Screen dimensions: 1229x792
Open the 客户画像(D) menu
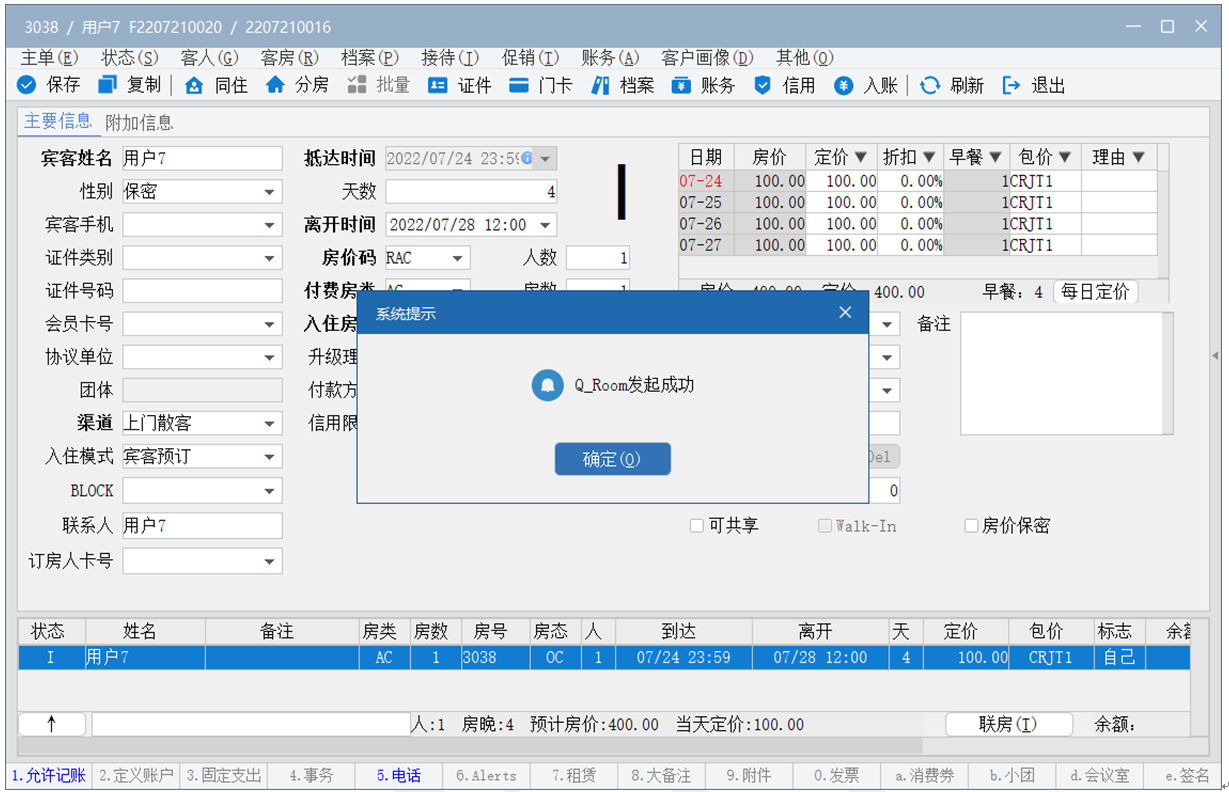(x=707, y=58)
